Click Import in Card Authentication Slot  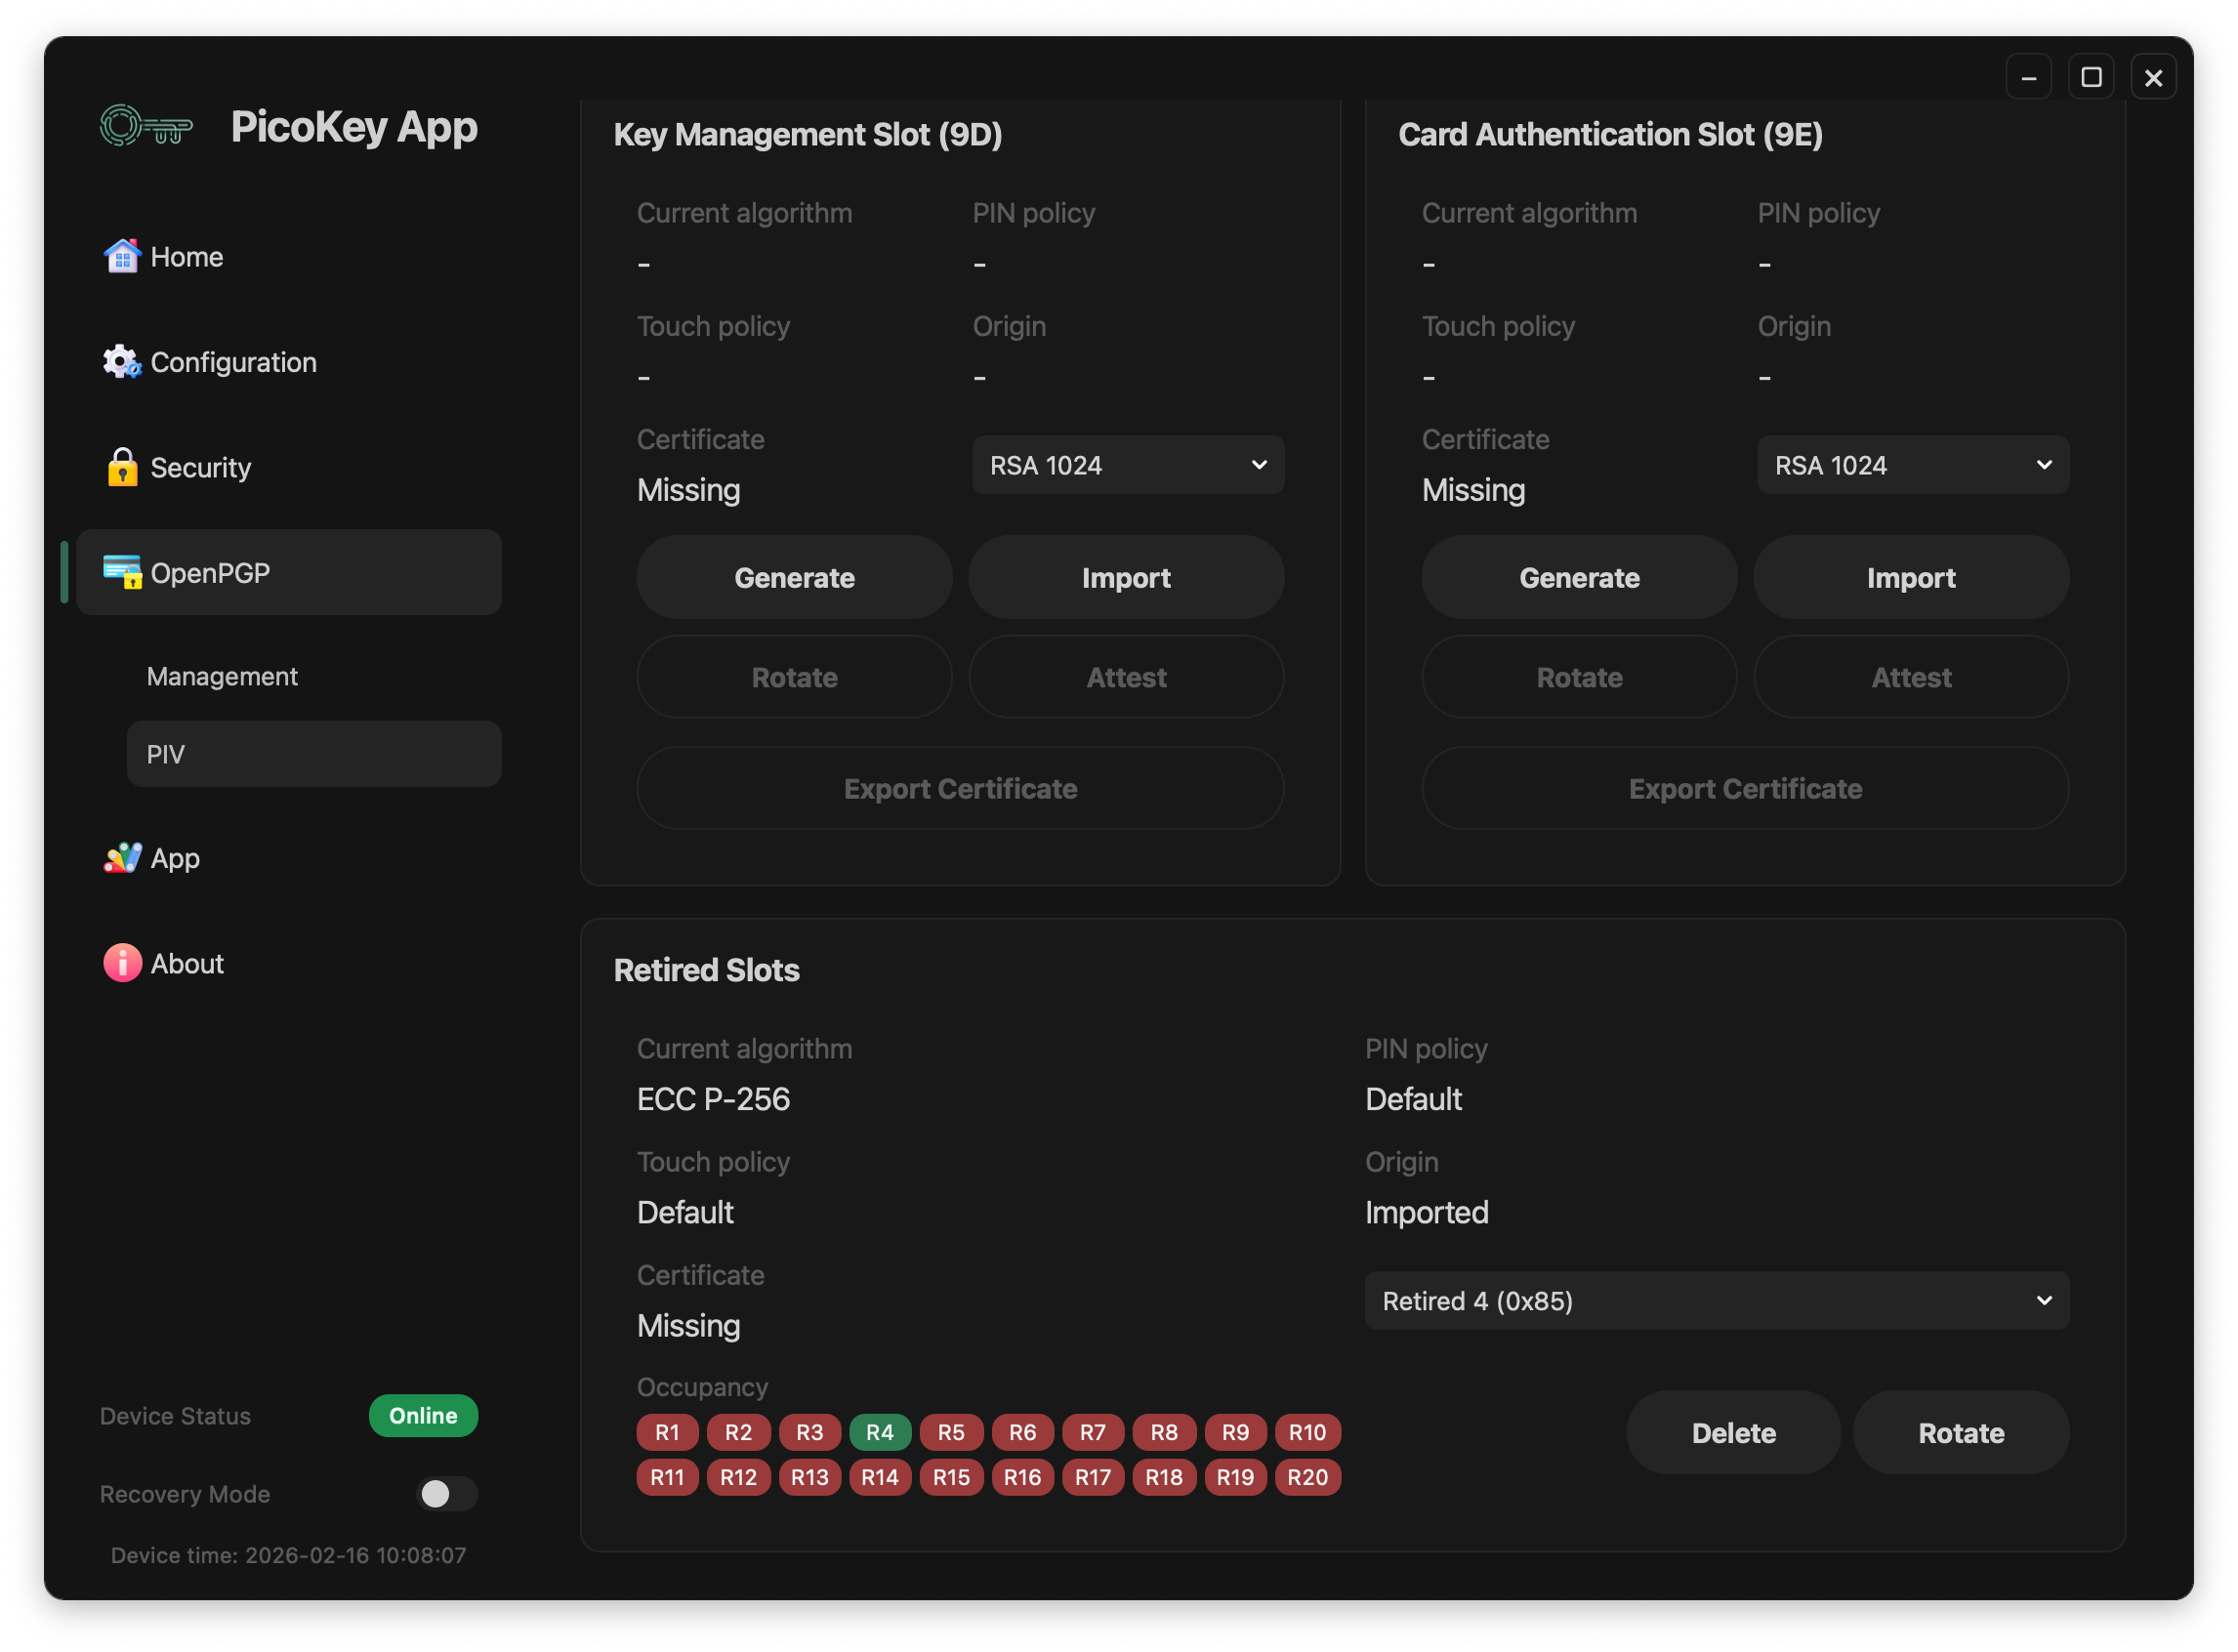point(1910,578)
